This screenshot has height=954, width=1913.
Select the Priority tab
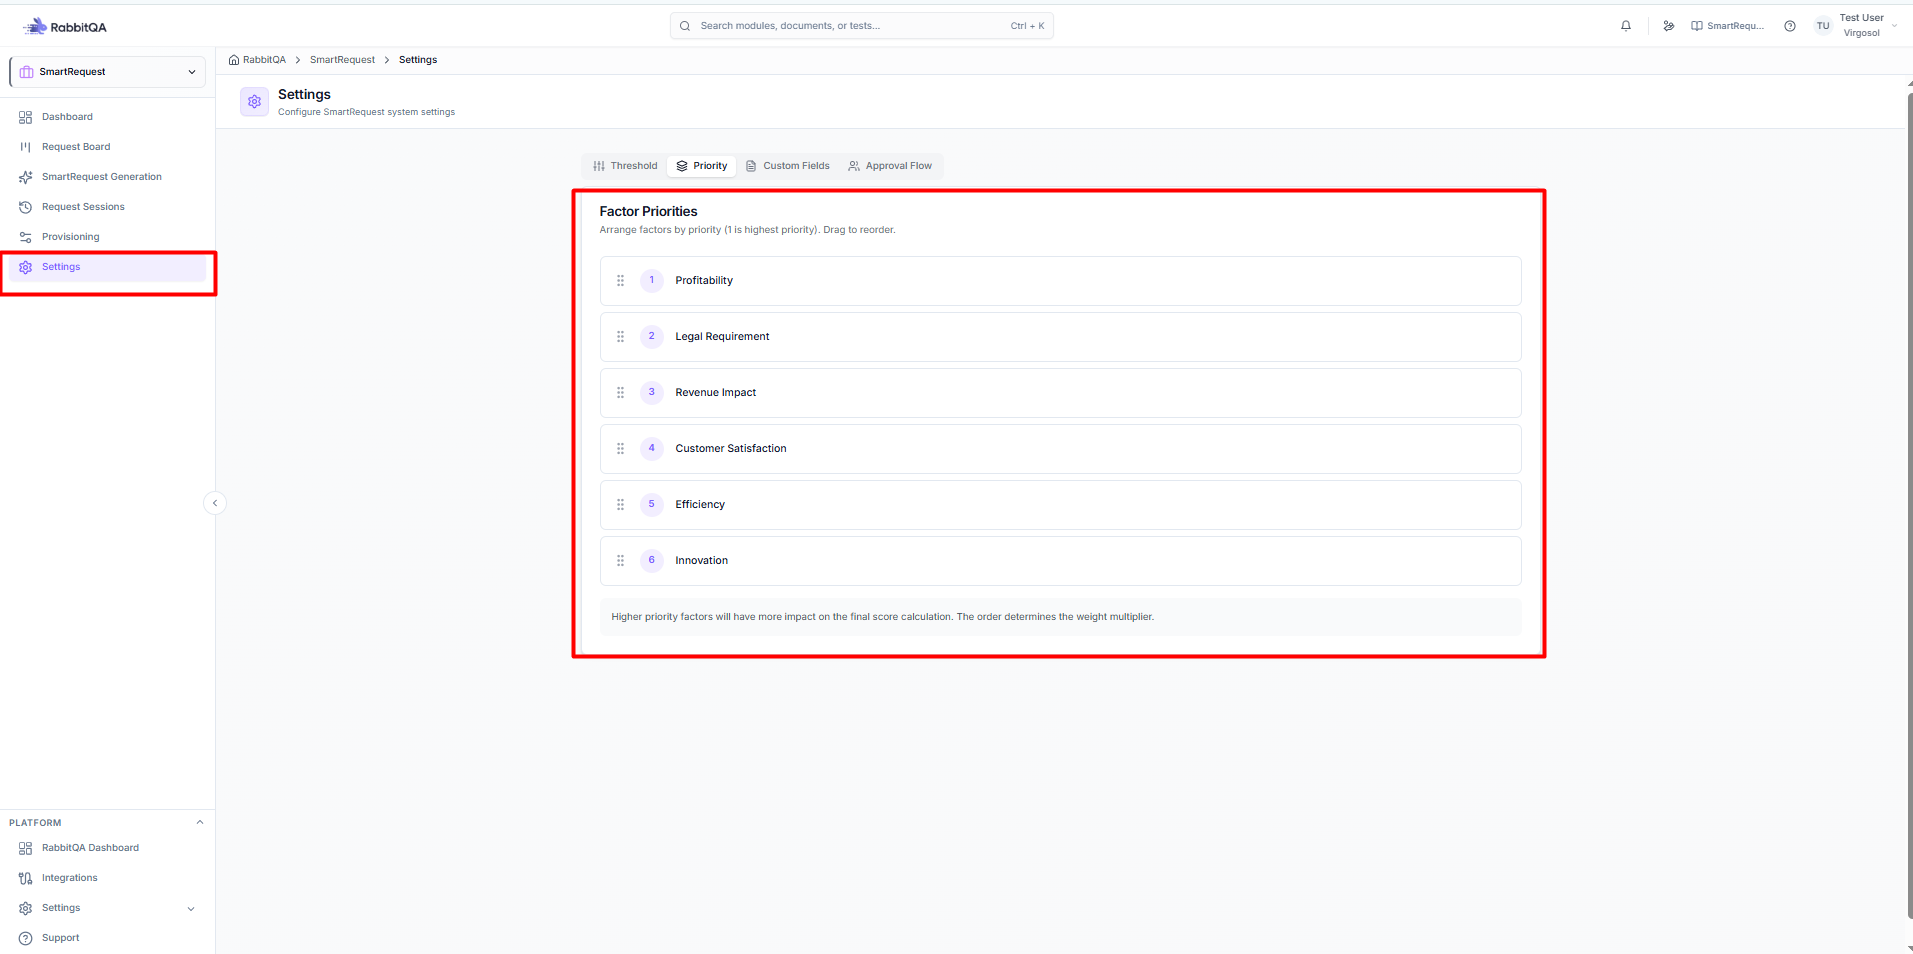pos(702,166)
